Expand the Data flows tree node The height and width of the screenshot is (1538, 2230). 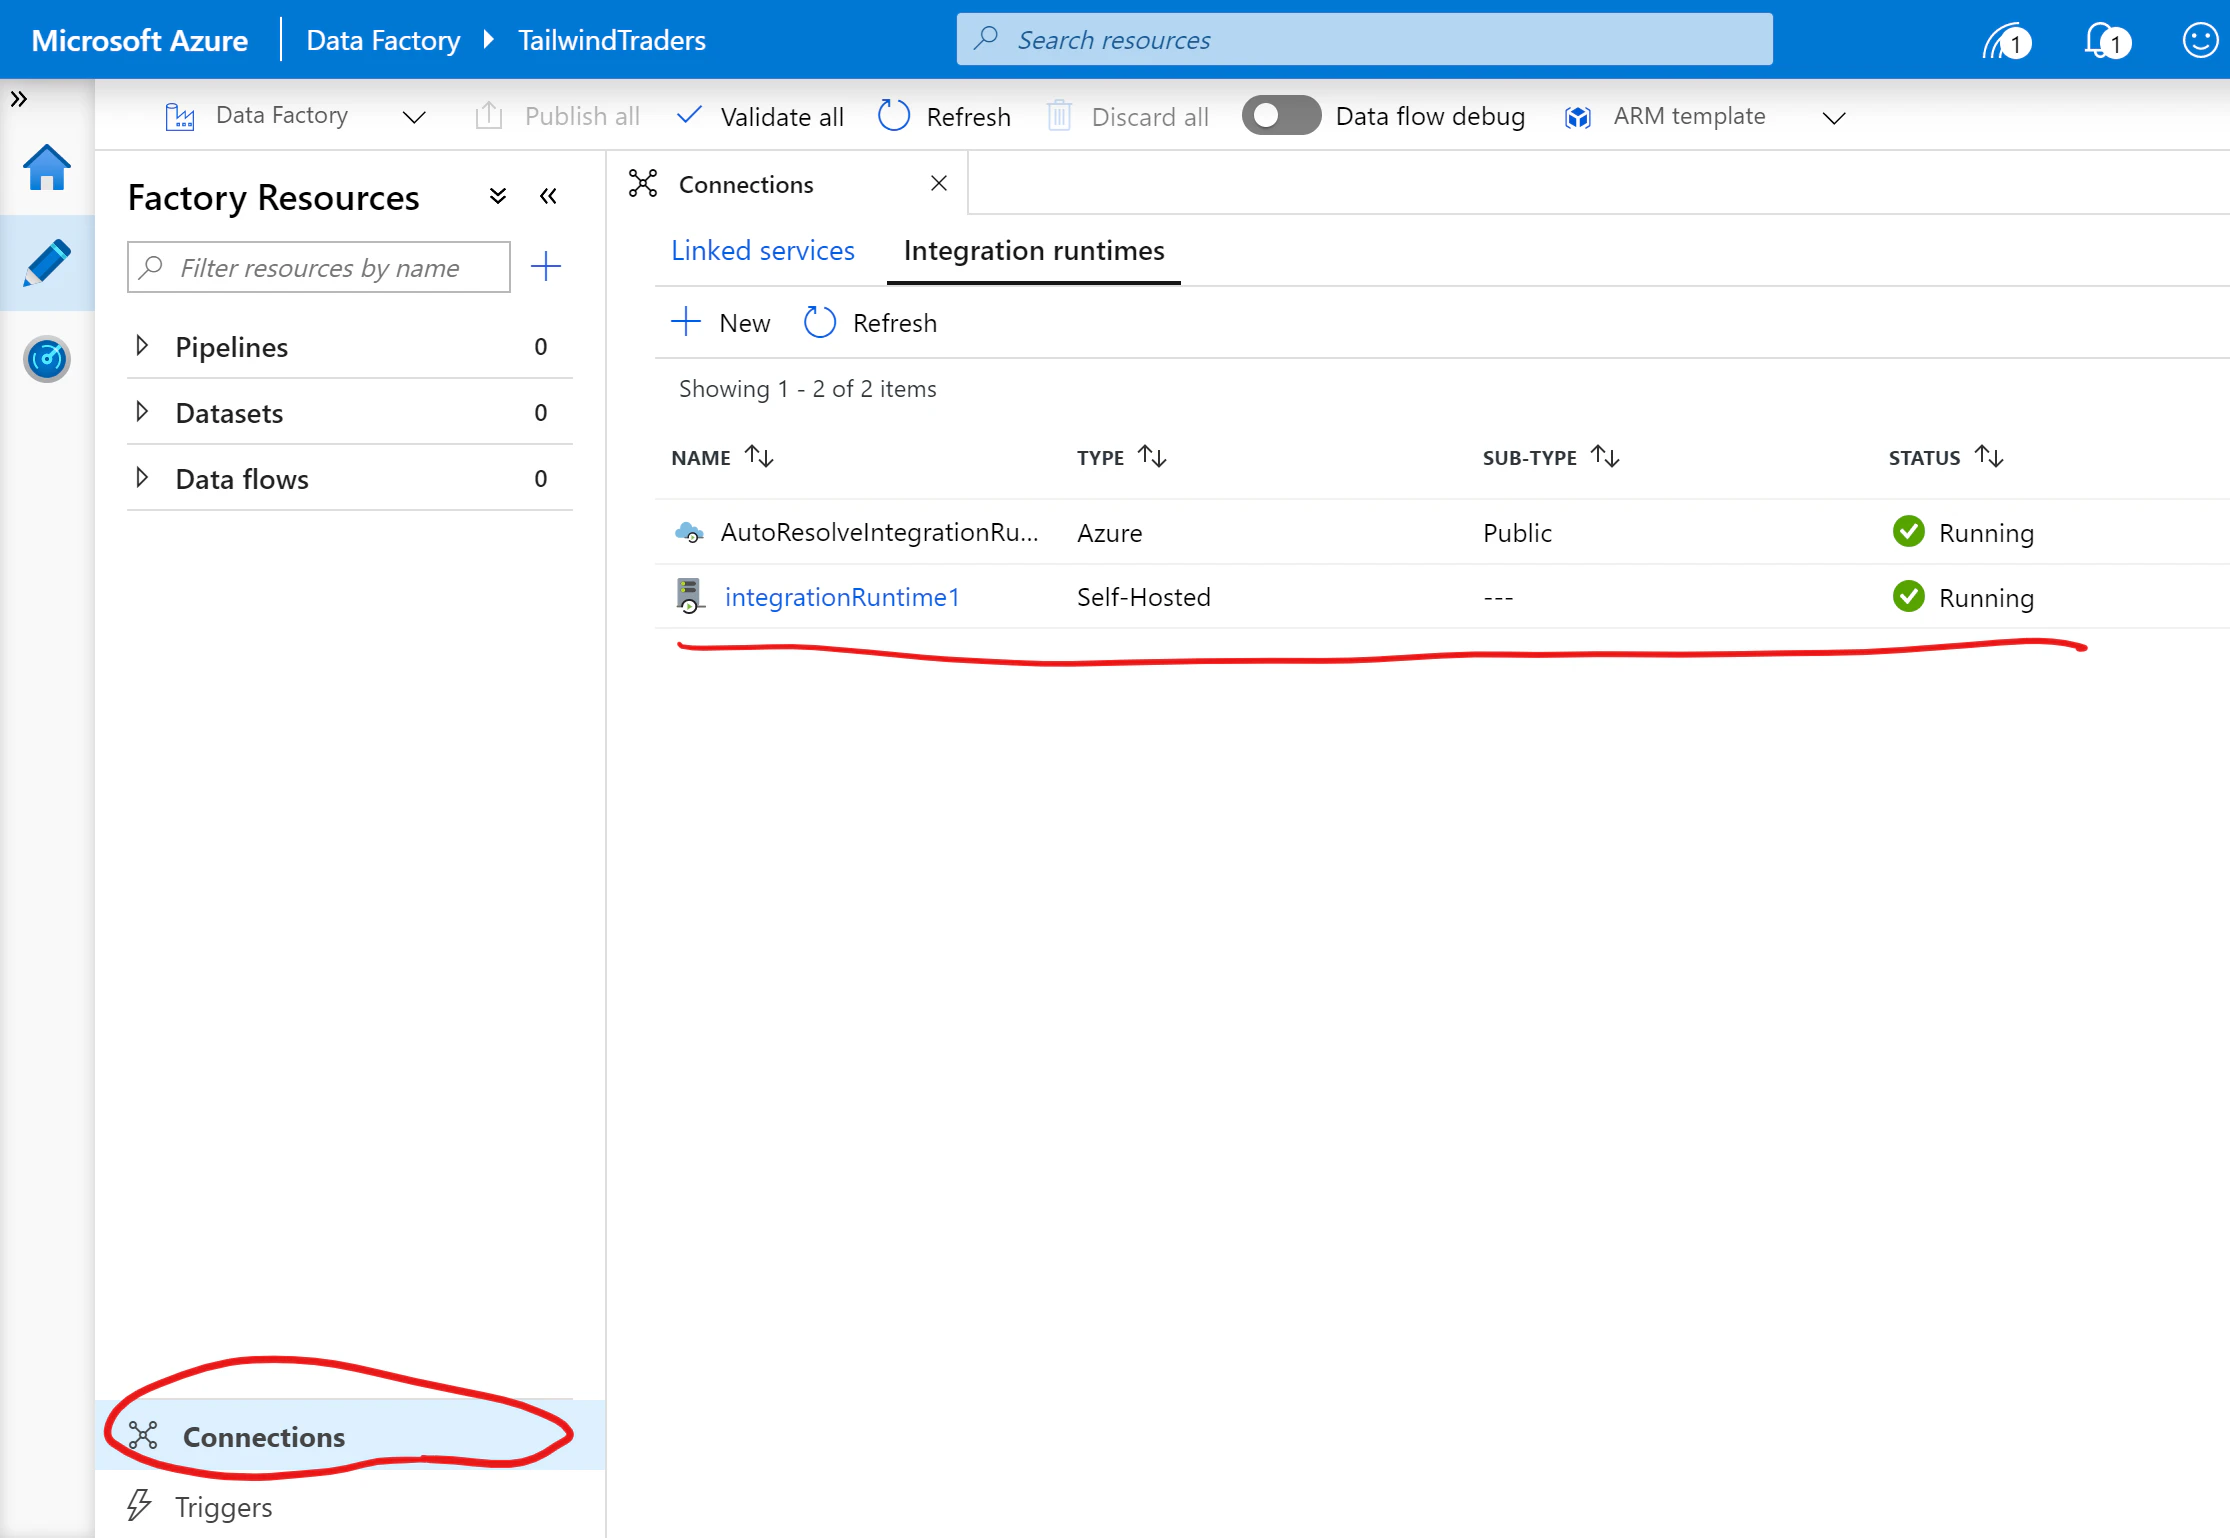142,478
